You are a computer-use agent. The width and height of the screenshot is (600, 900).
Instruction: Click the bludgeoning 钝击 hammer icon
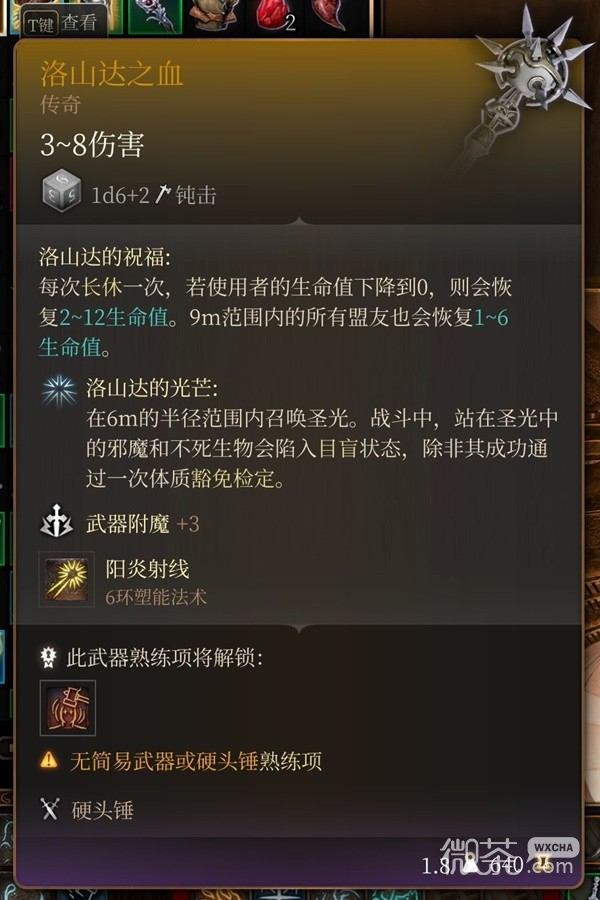coord(163,195)
